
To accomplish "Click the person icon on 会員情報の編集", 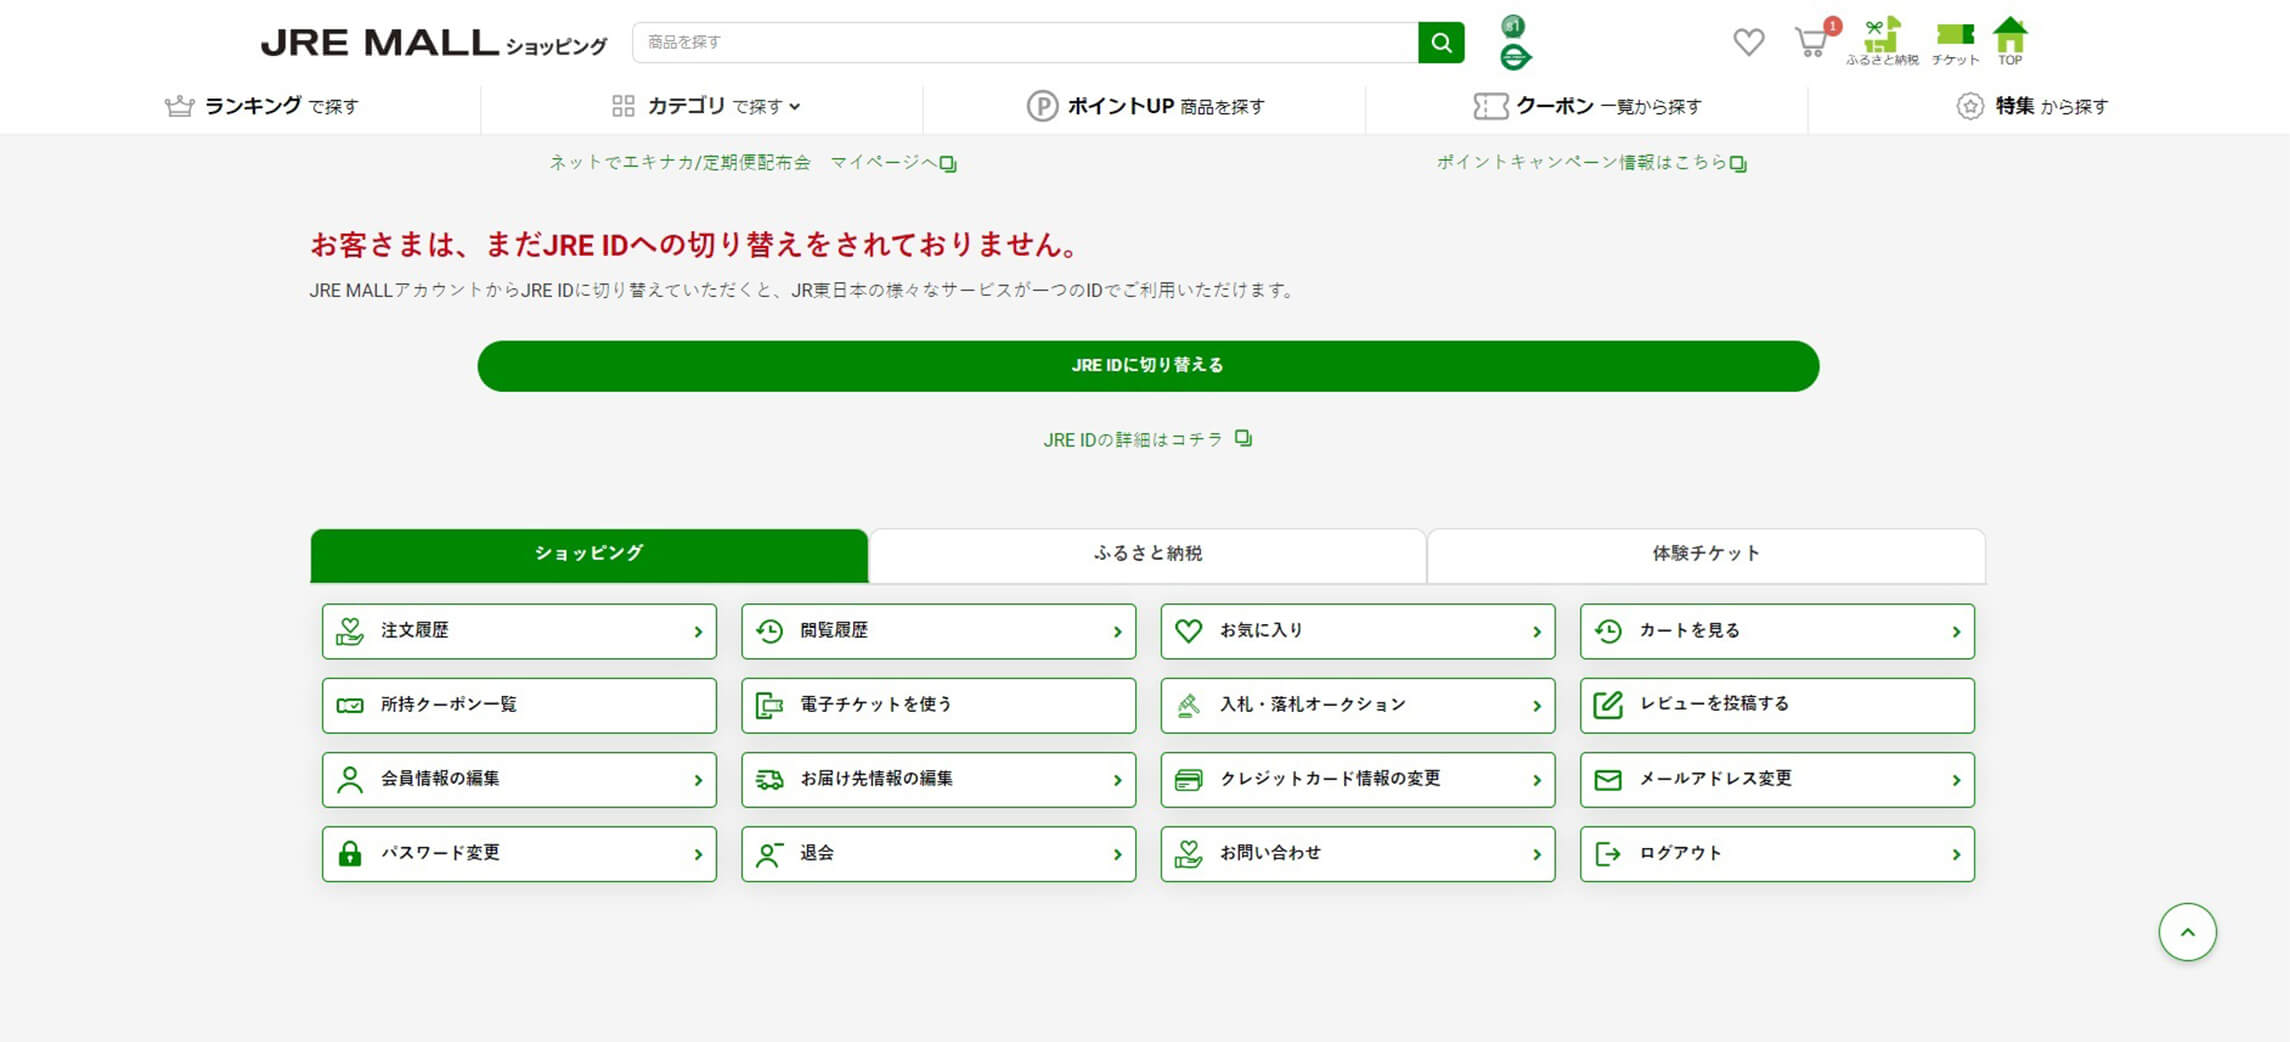I will coord(350,779).
